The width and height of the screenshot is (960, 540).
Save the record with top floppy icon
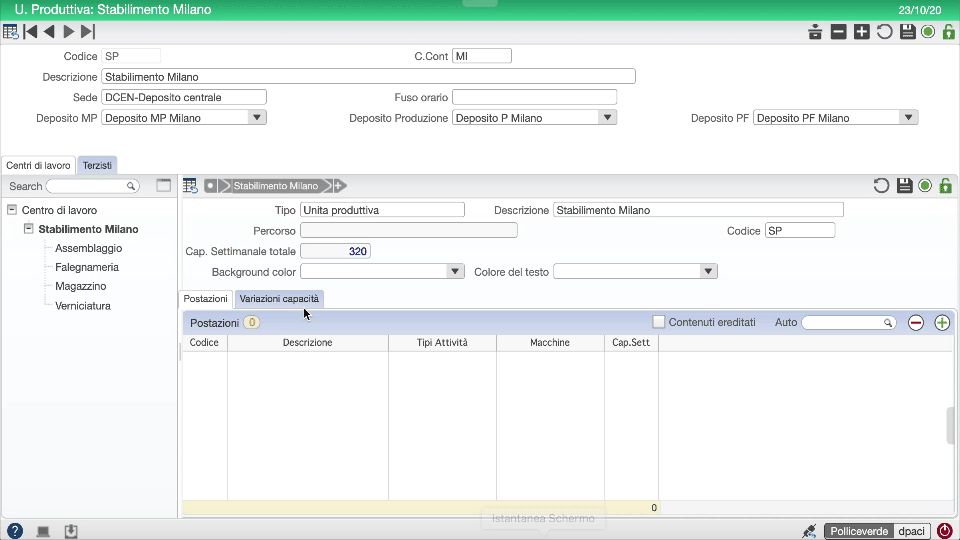907,32
